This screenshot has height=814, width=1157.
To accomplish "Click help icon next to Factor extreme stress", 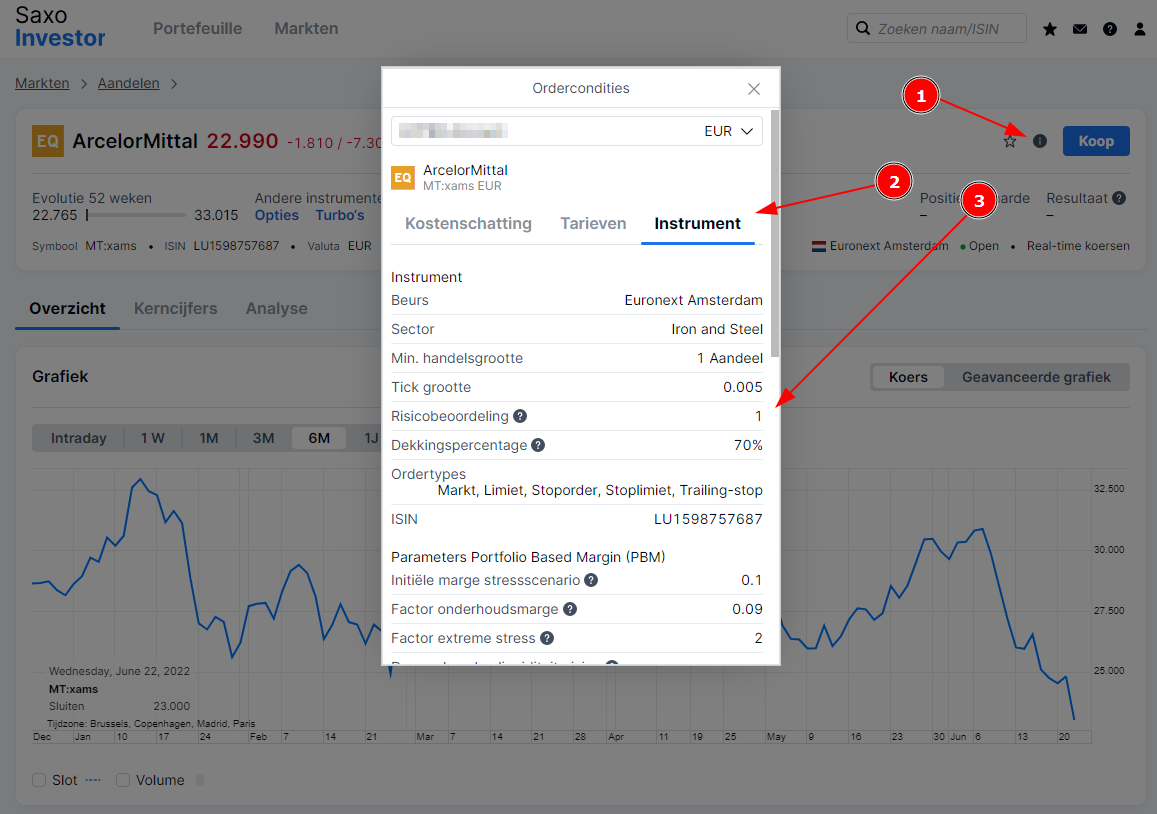I will (547, 638).
